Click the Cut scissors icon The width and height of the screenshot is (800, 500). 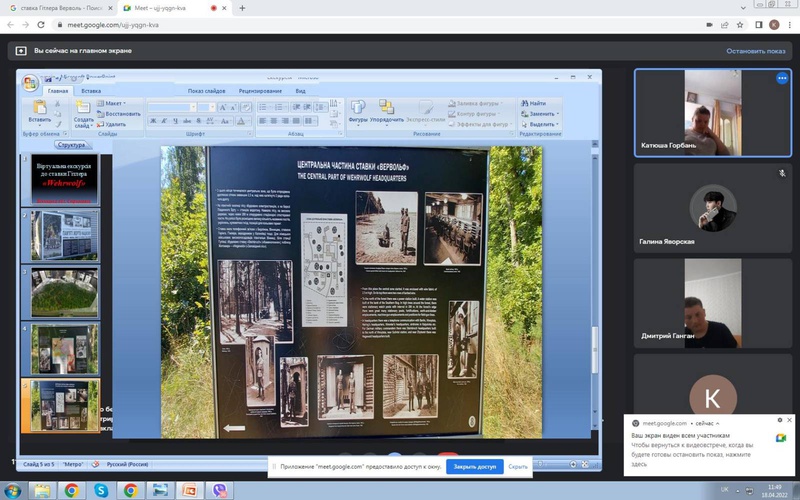click(58, 104)
